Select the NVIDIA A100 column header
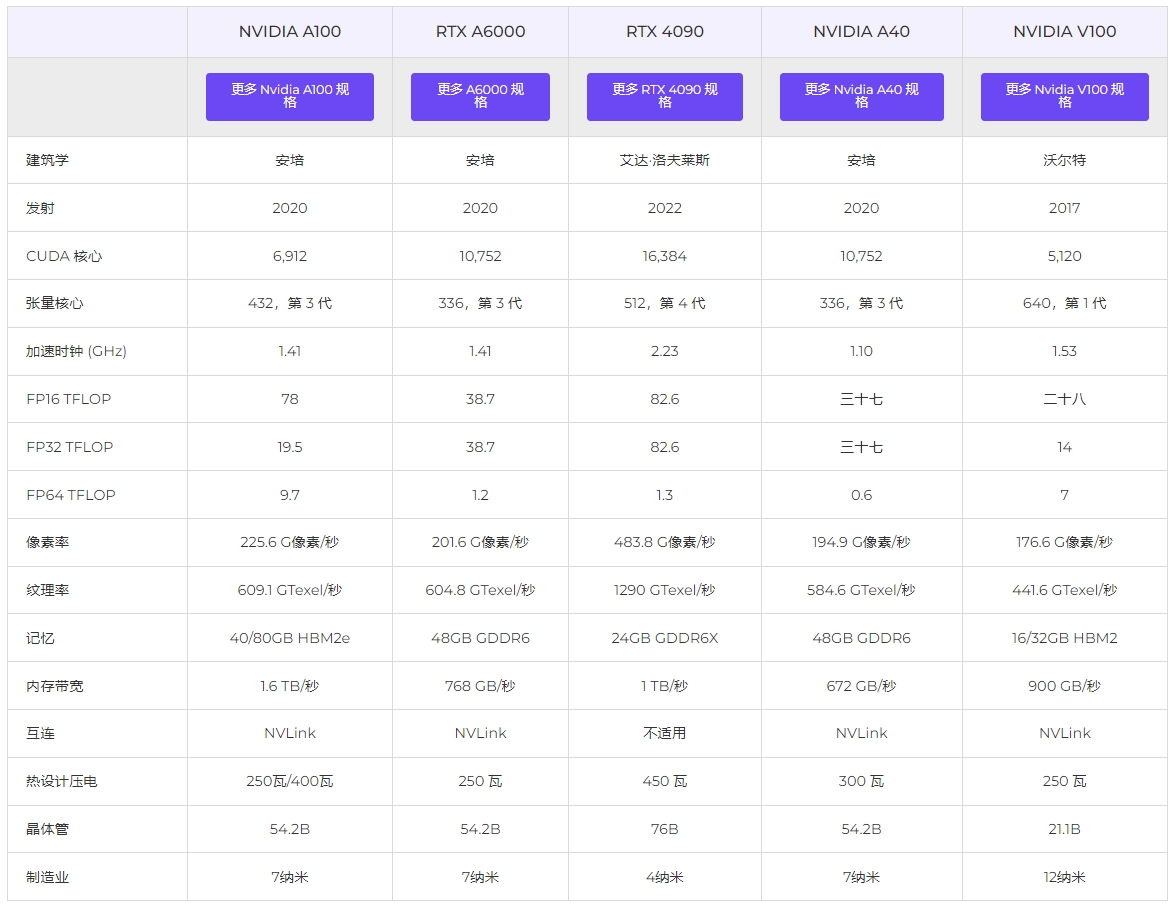Viewport: 1175px width, 904px height. (x=289, y=31)
